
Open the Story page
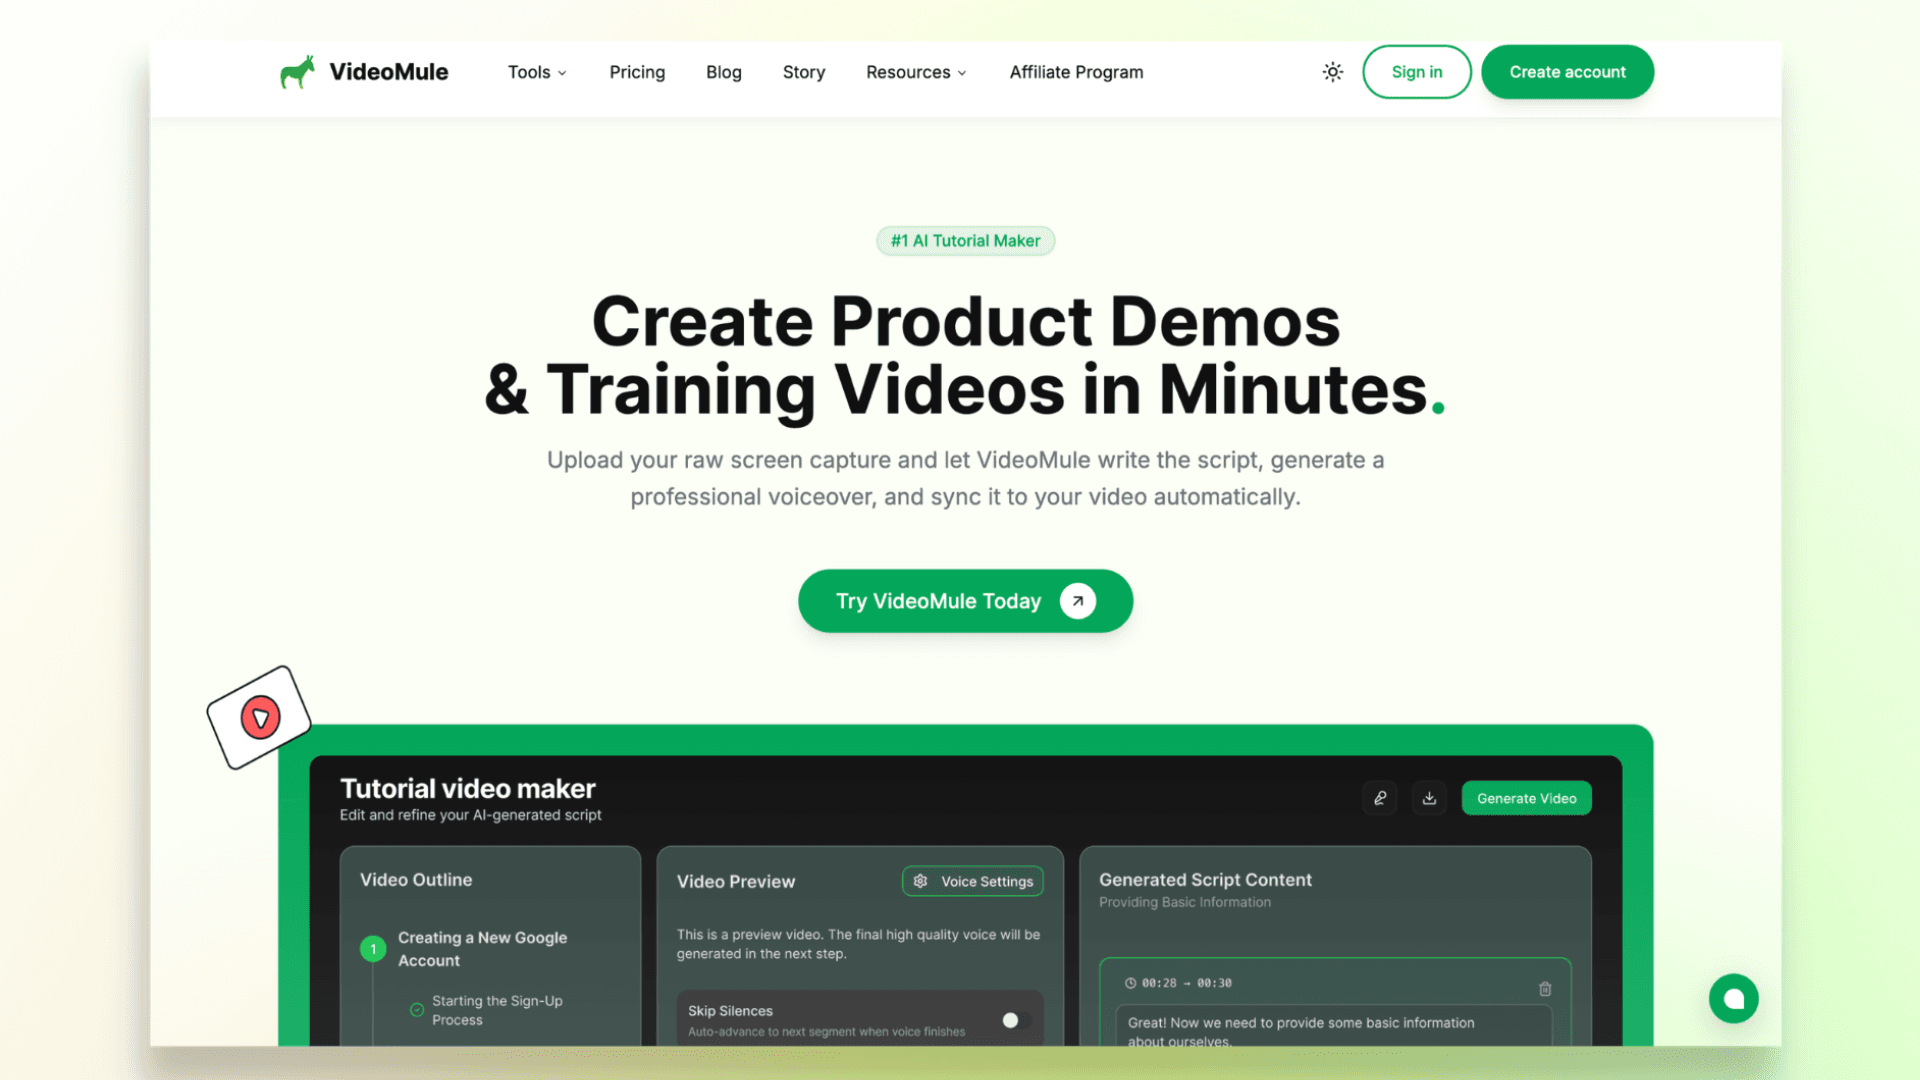tap(803, 72)
